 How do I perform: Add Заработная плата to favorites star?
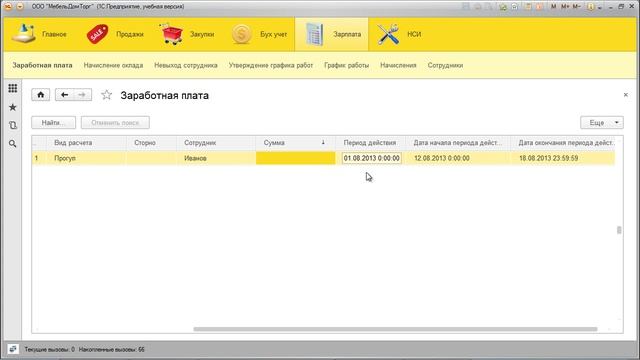point(107,95)
